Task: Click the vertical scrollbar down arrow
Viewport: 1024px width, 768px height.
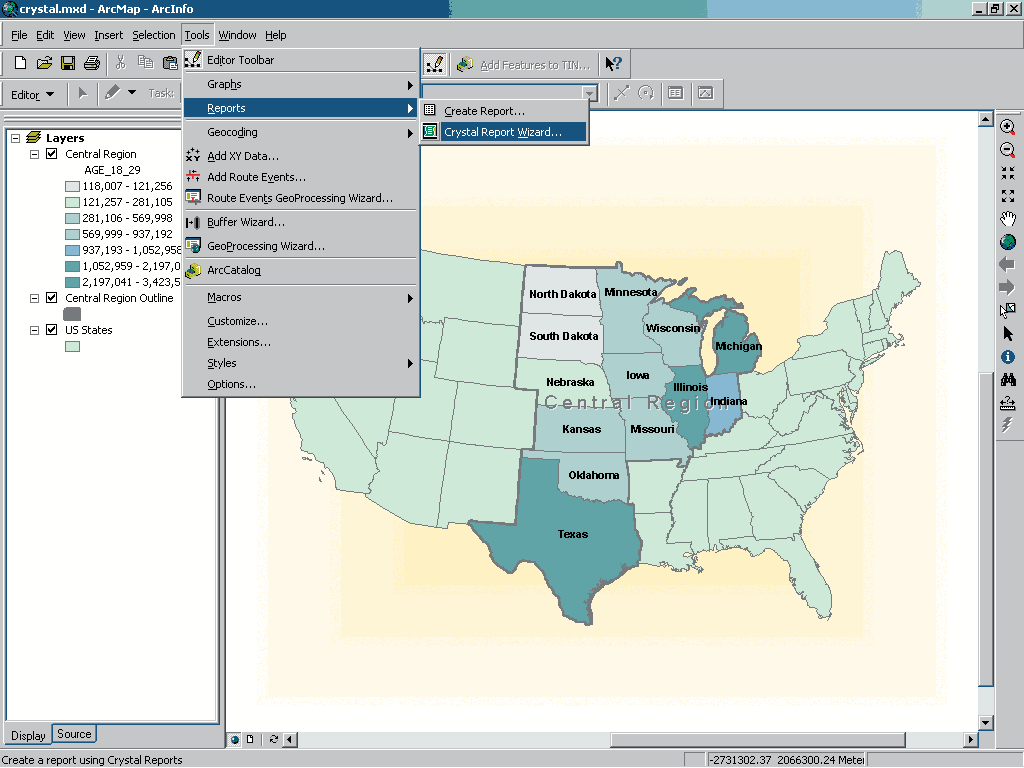Action: point(986,723)
